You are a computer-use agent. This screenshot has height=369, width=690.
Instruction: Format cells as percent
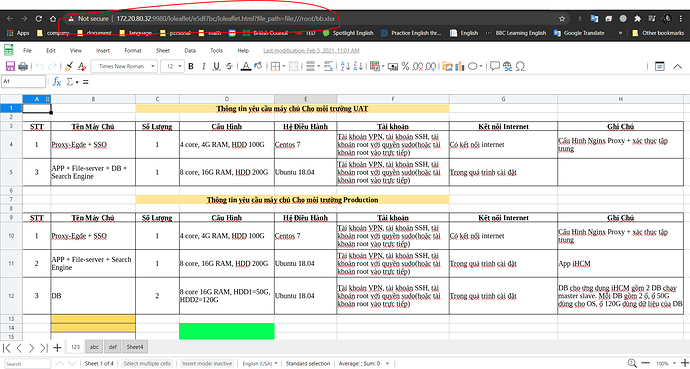[x=405, y=66]
